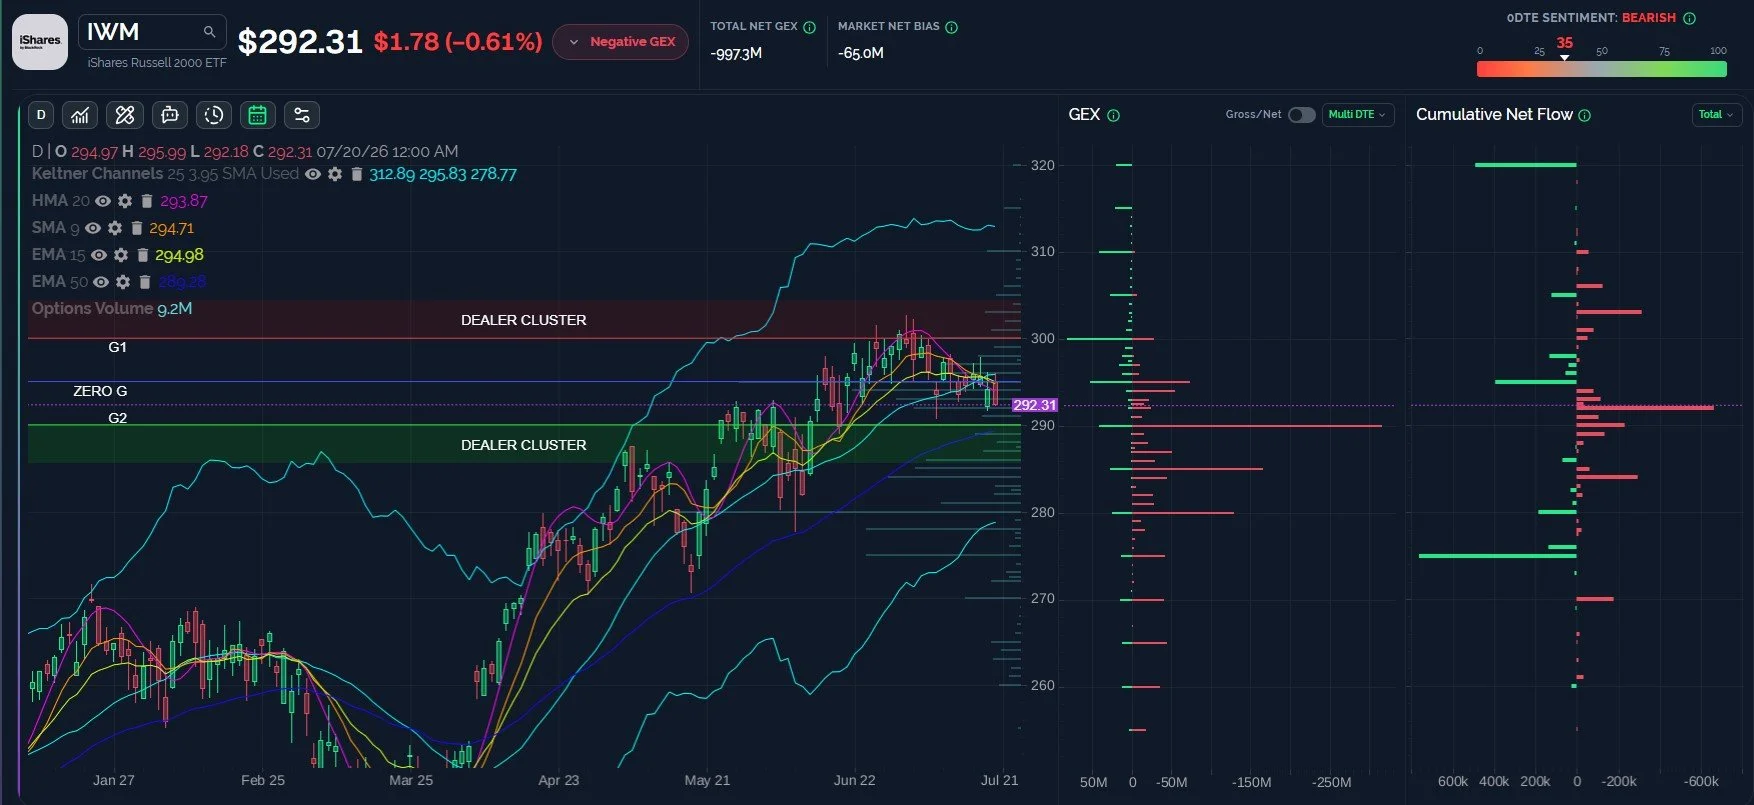The image size is (1754, 805).
Task: Show info for Cumulative Net Flow
Action: pyautogui.click(x=1585, y=115)
